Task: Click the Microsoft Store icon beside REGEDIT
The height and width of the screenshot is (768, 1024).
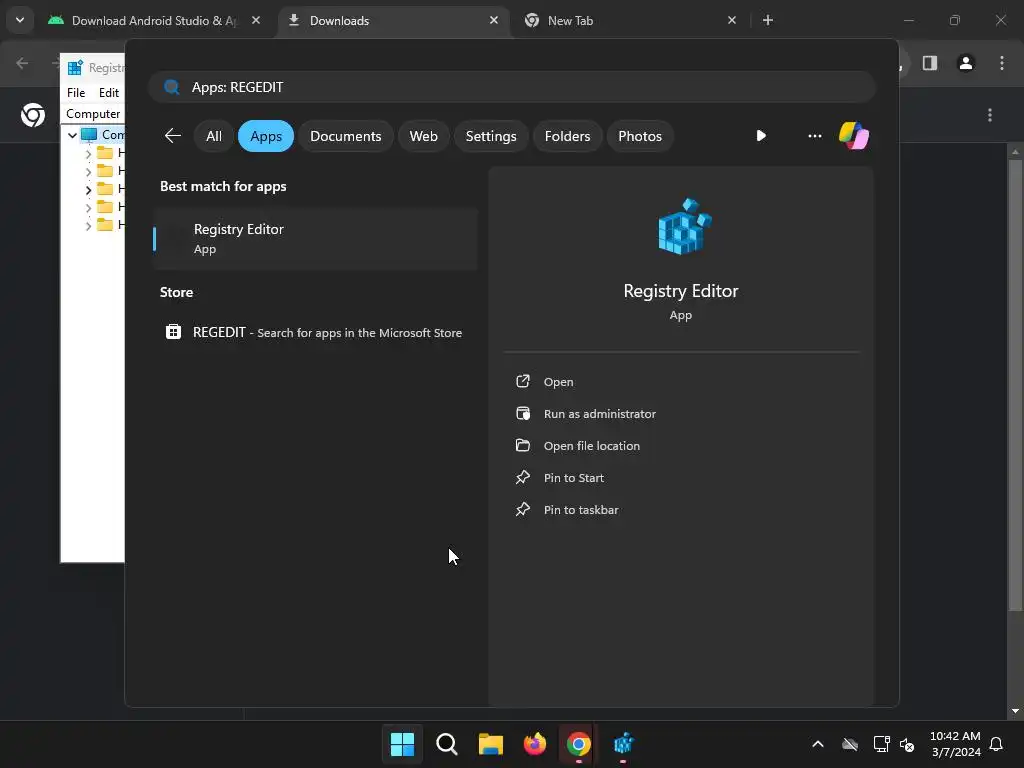Action: pos(173,332)
